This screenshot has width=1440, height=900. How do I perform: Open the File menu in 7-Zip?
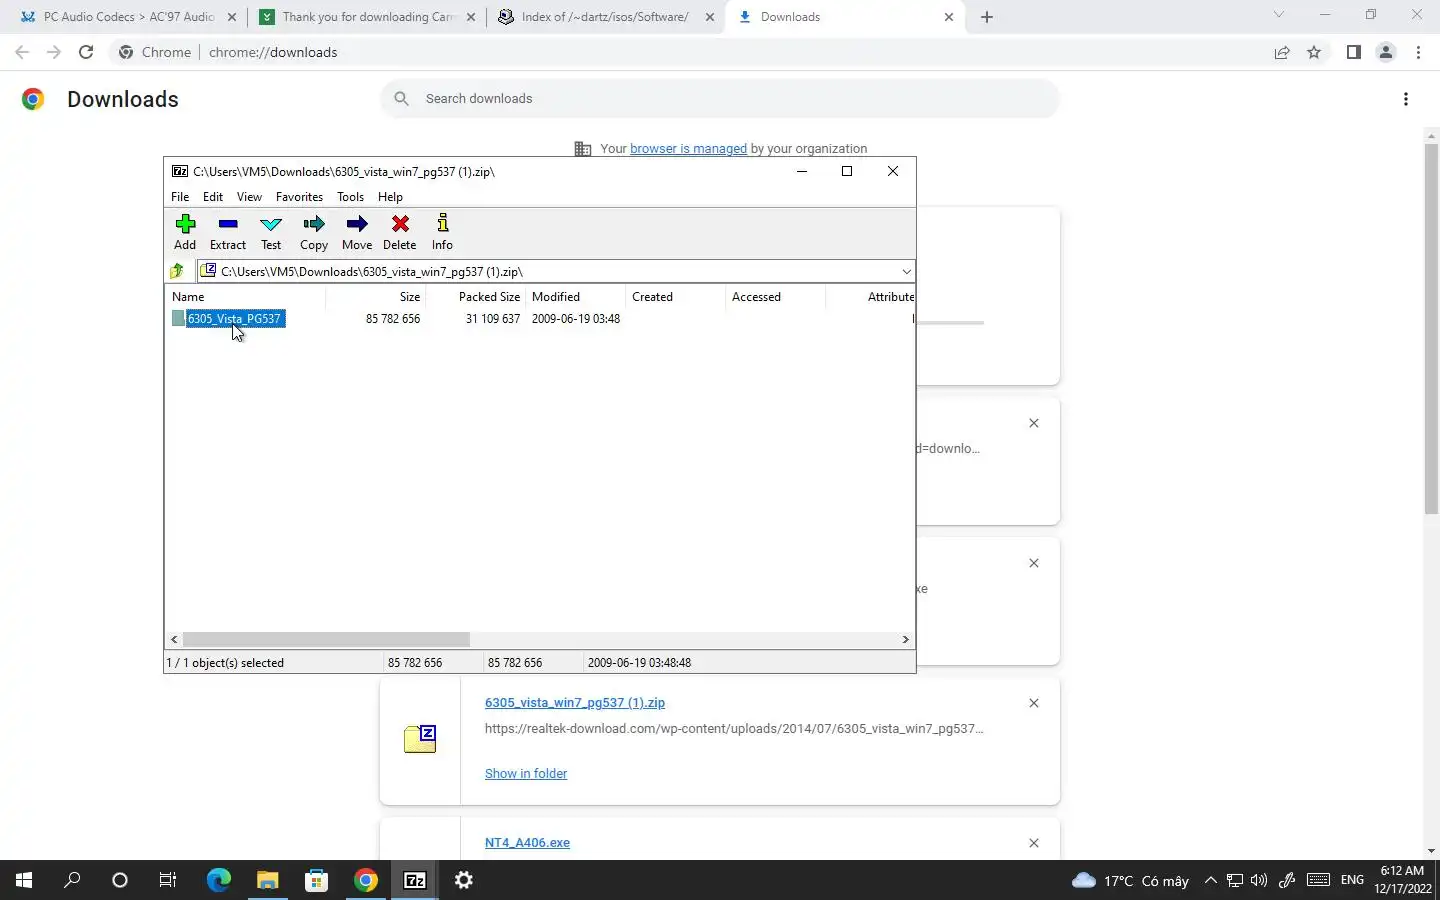pos(180,197)
